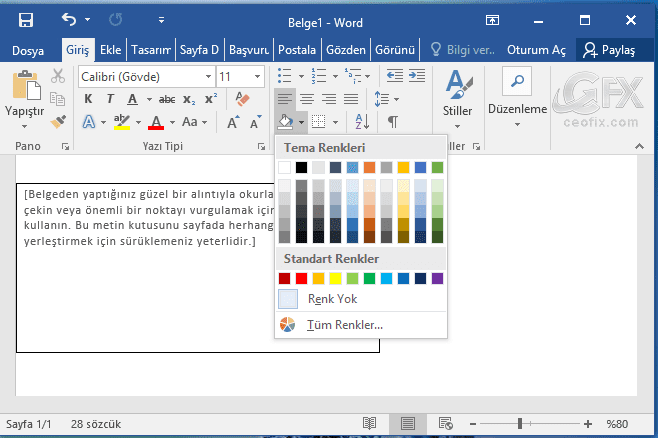Switch to read mode view
Screen dimensions: 658x438
[x=369, y=424]
